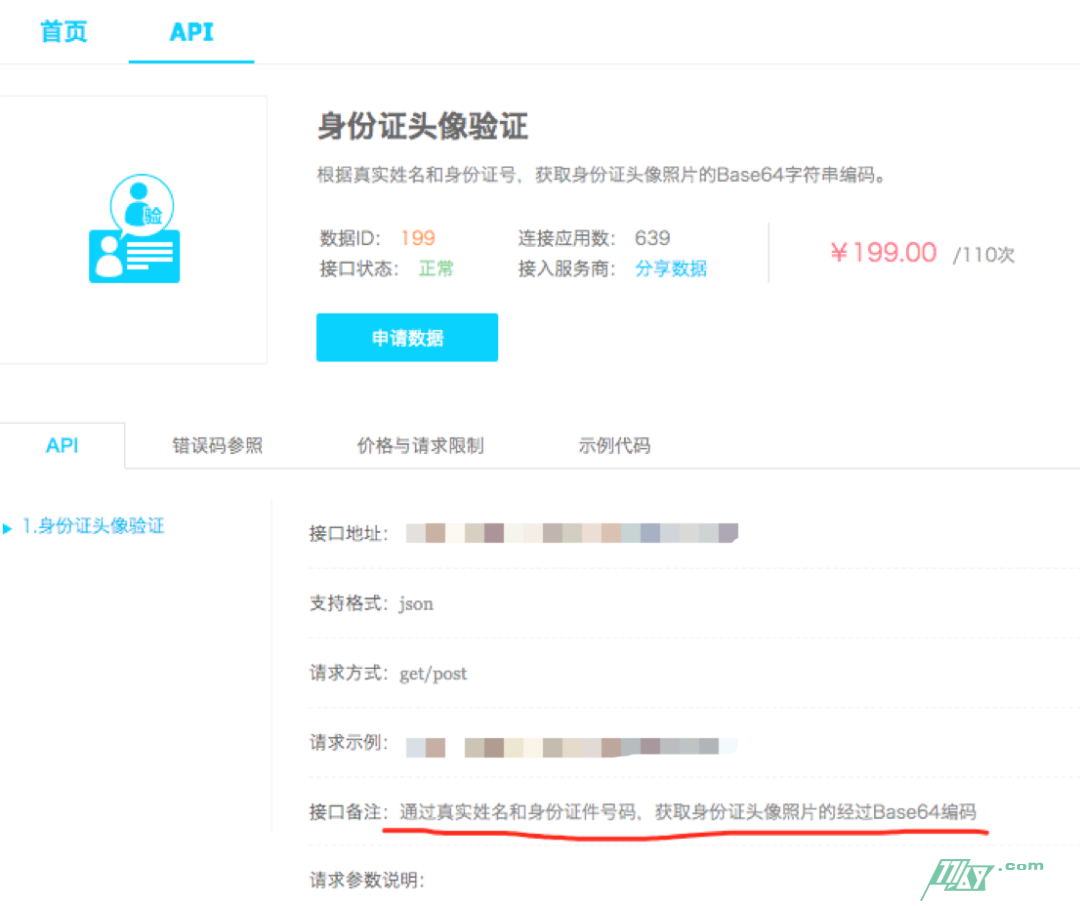Screen dimensions: 1080x906
Task: Click the 申请数据 button
Action: (406, 337)
